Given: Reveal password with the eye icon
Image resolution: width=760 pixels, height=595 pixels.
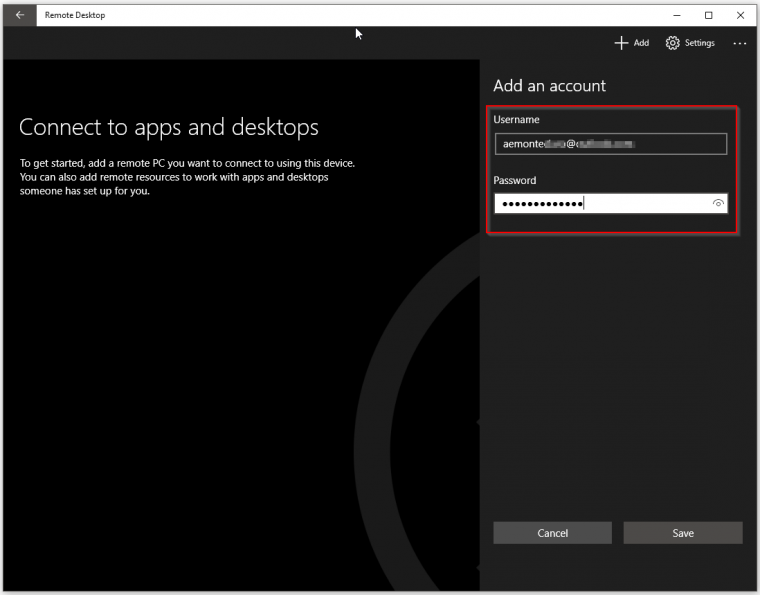Looking at the screenshot, I should click(x=718, y=204).
